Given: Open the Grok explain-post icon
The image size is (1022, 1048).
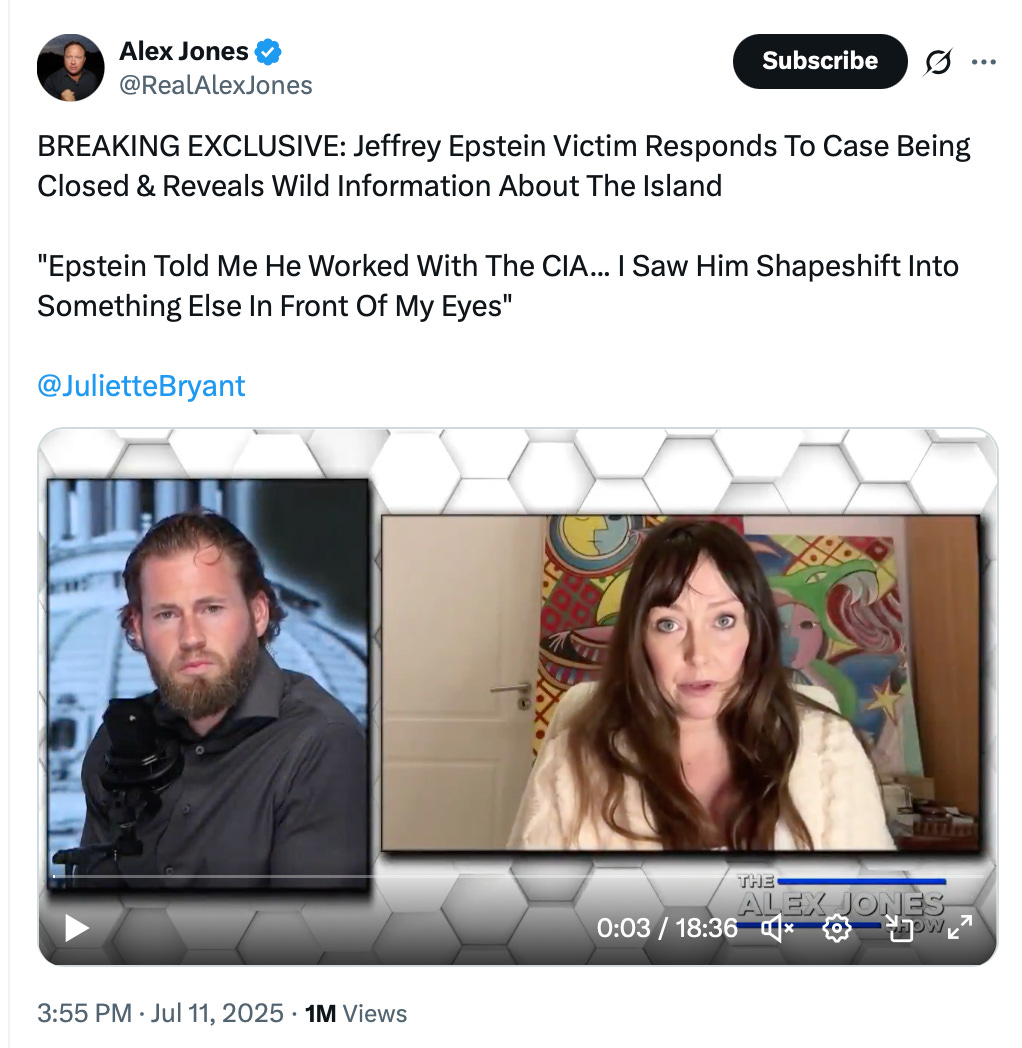Looking at the screenshot, I should click(x=938, y=62).
